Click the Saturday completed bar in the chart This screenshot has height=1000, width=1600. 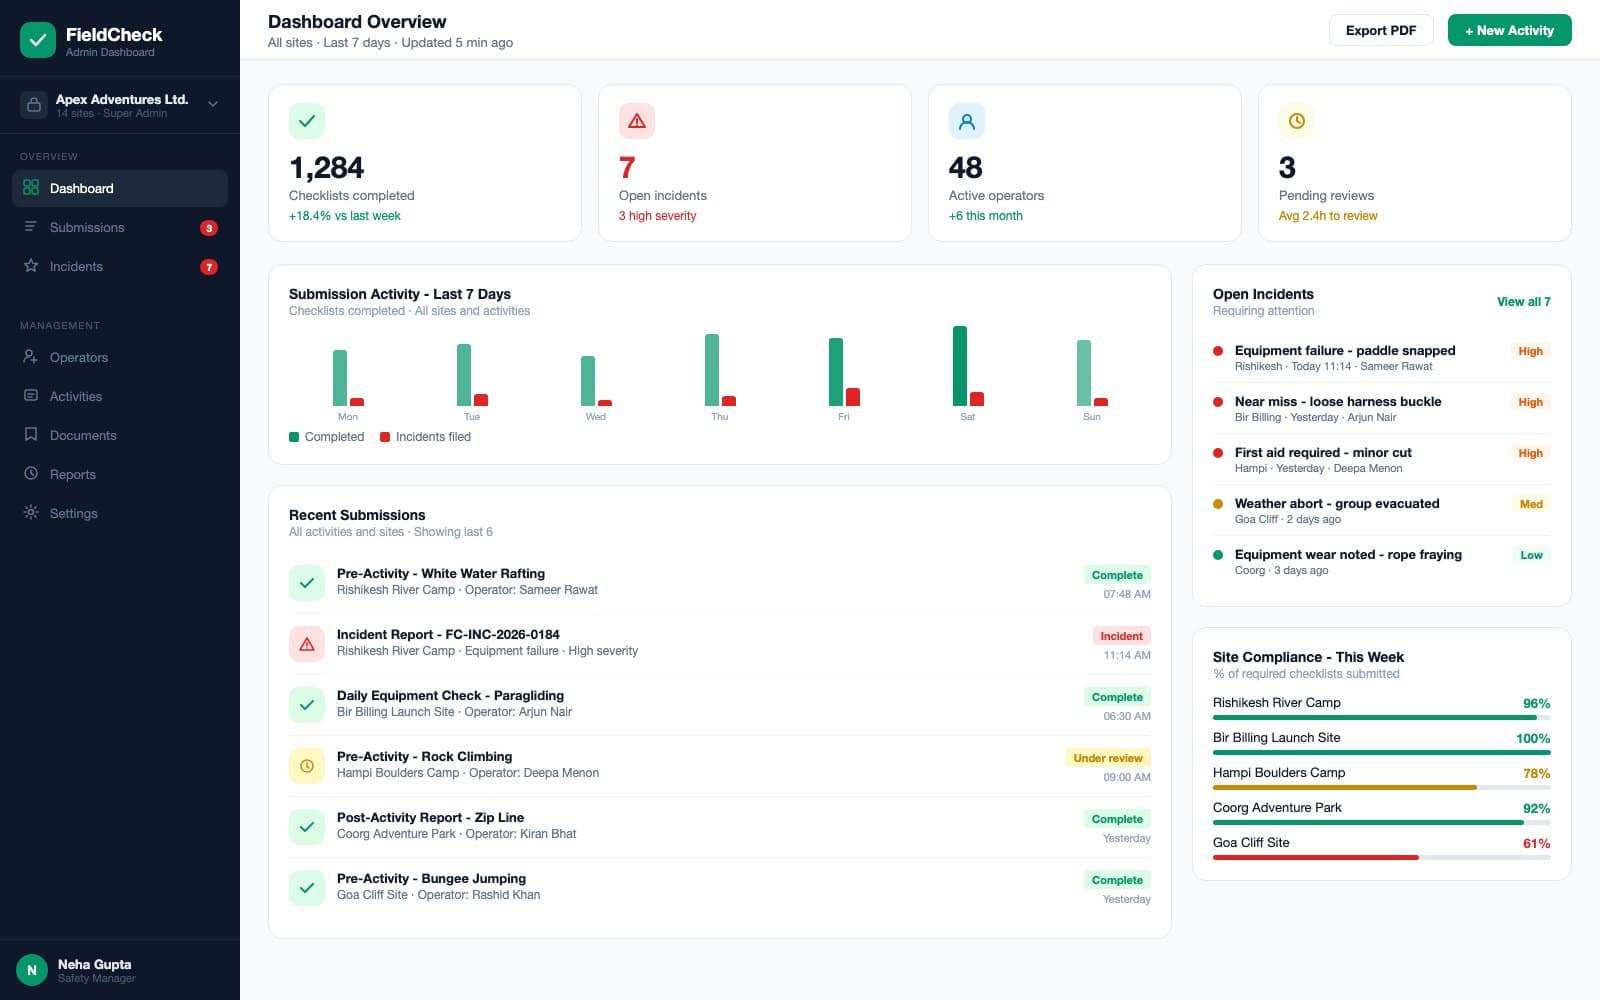pos(960,366)
